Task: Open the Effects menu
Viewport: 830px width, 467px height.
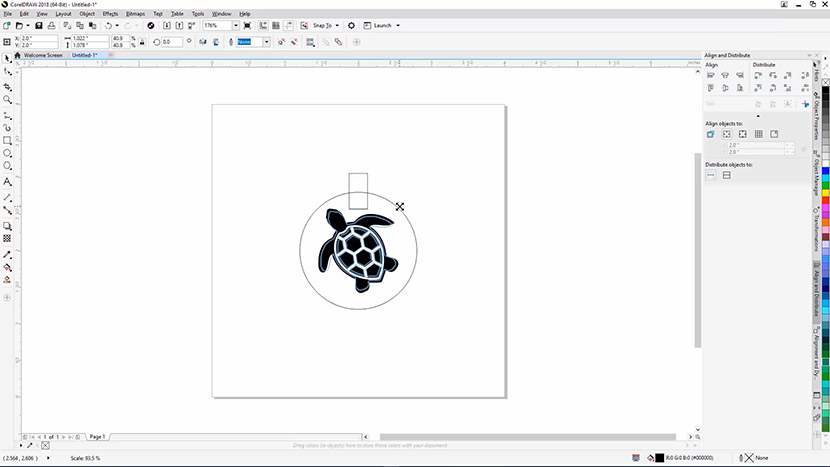Action: tap(110, 13)
